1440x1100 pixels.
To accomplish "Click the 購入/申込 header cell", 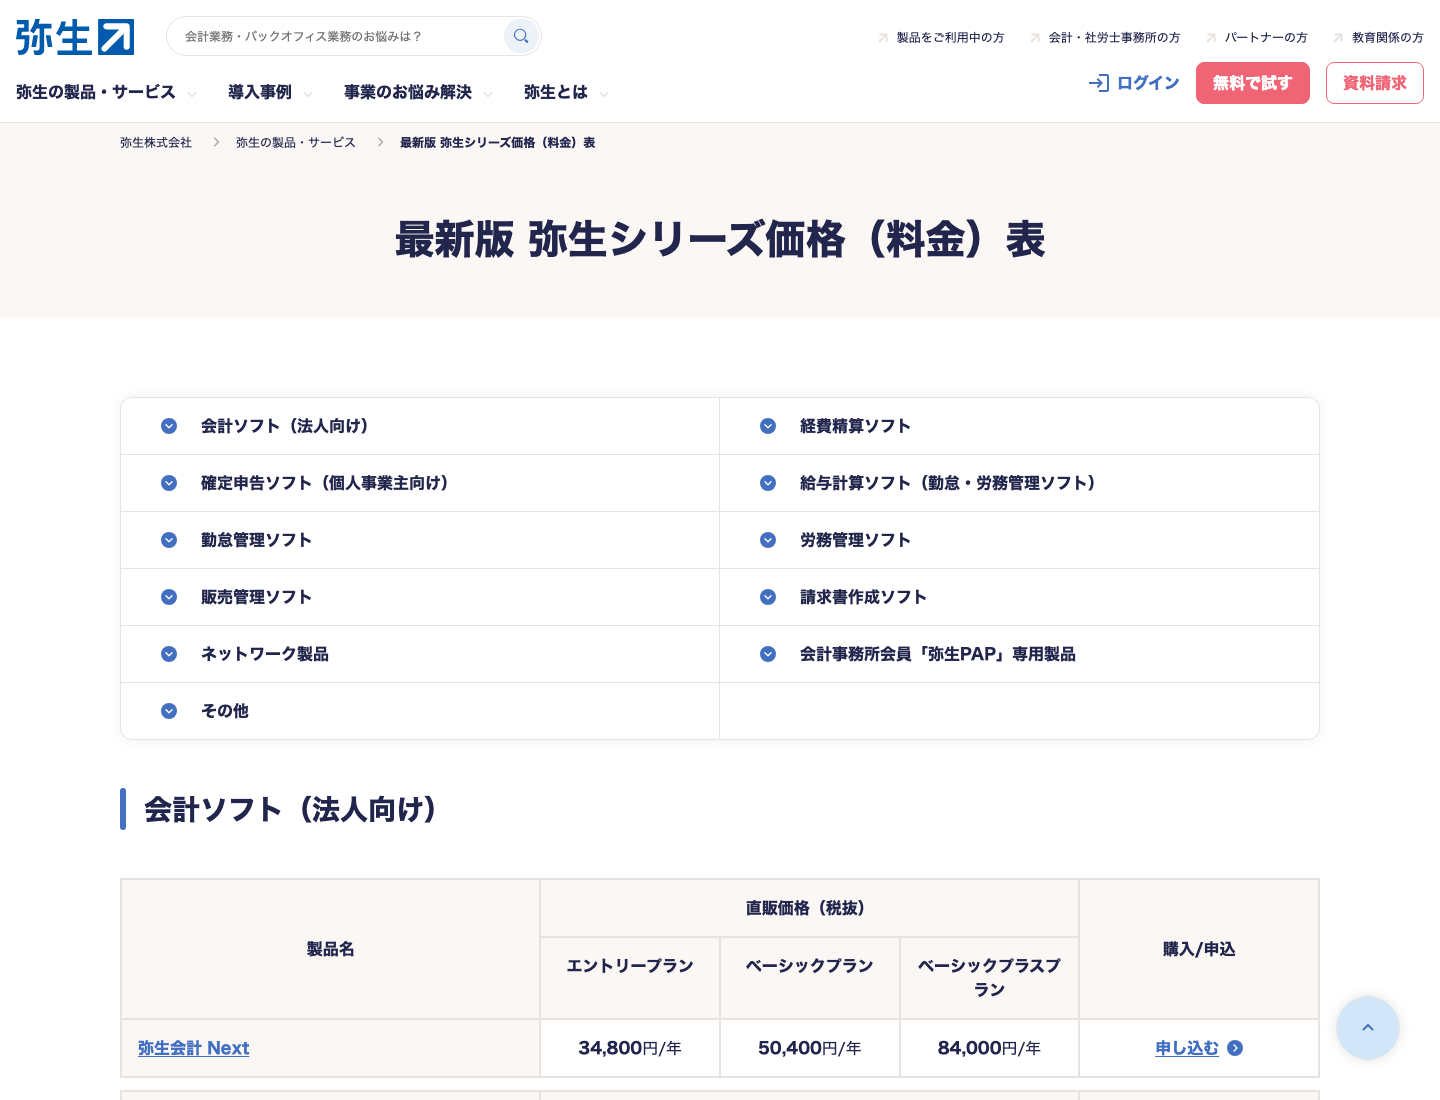I will (1199, 949).
